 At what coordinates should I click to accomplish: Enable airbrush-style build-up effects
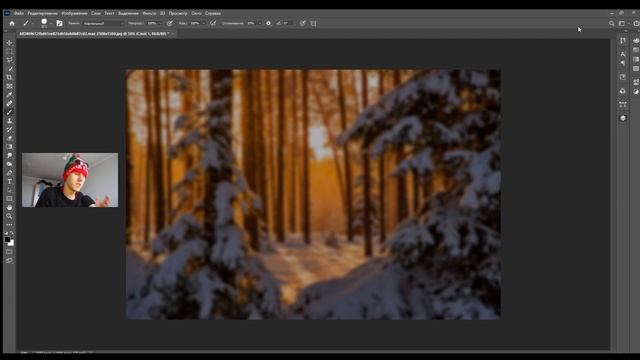click(213, 23)
